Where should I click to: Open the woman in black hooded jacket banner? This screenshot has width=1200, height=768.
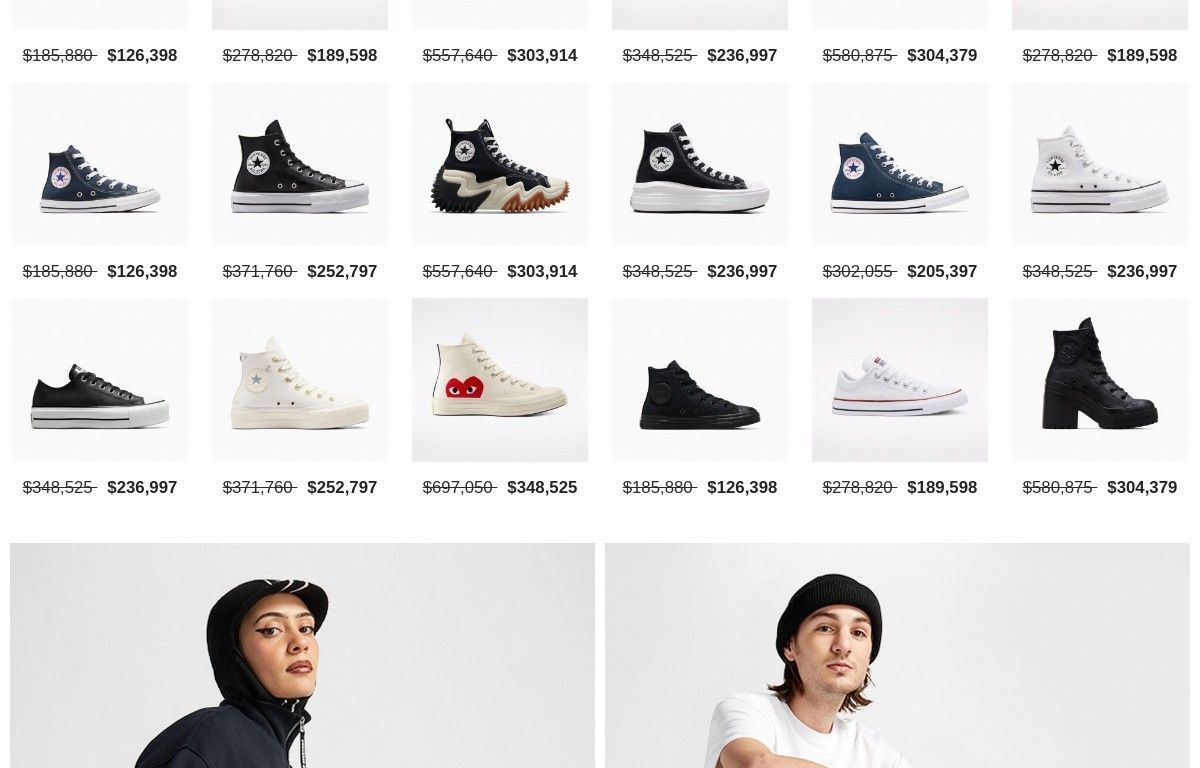302,656
